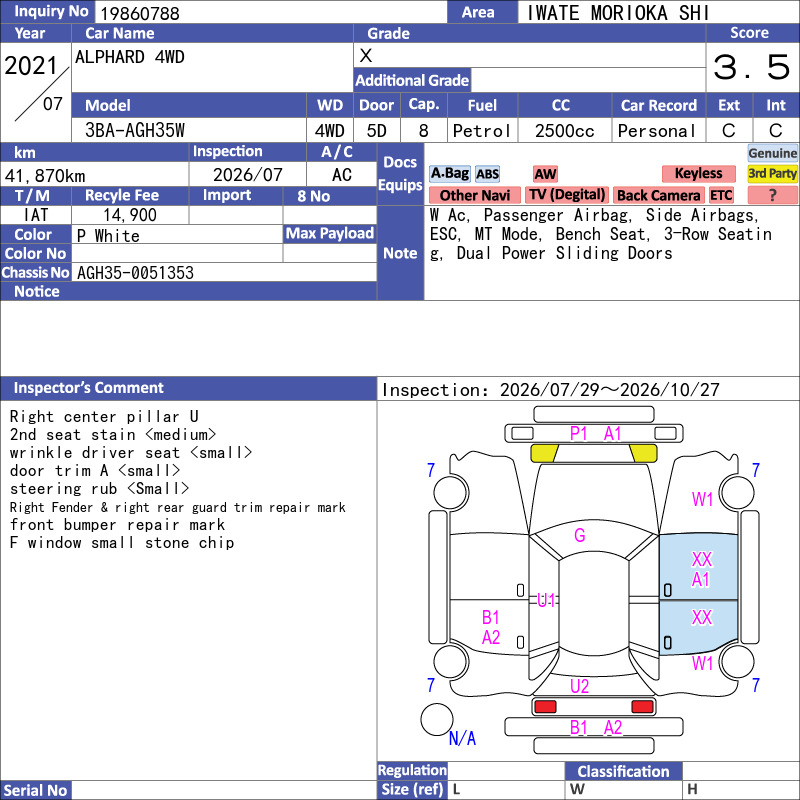Click the Regulation label

coord(412,770)
